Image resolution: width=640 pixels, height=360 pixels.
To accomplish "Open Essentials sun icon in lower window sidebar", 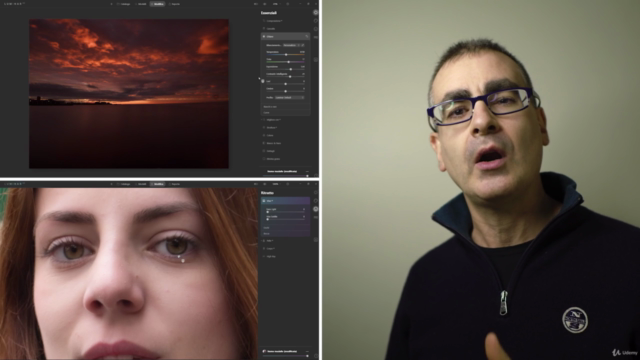I will pos(316,192).
